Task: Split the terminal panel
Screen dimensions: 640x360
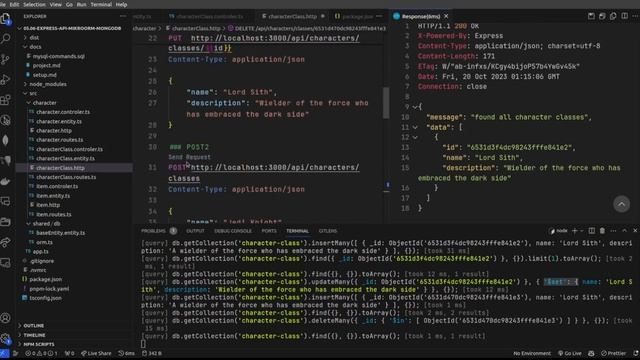Action: coord(591,231)
